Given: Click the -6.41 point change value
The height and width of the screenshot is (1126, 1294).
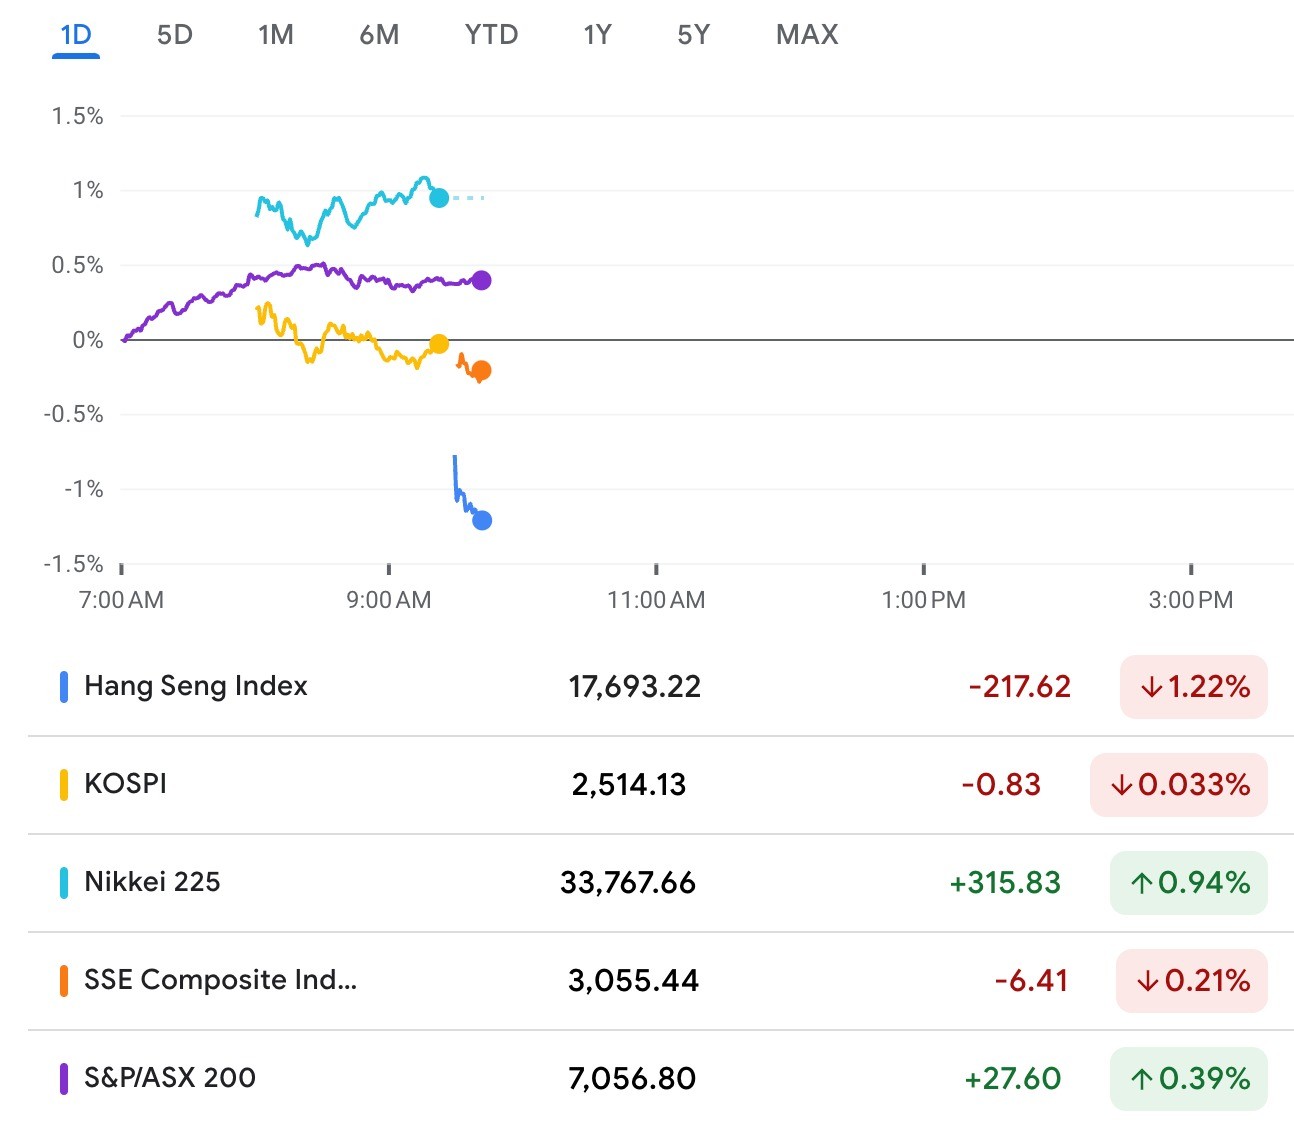Looking at the screenshot, I should click(1032, 981).
